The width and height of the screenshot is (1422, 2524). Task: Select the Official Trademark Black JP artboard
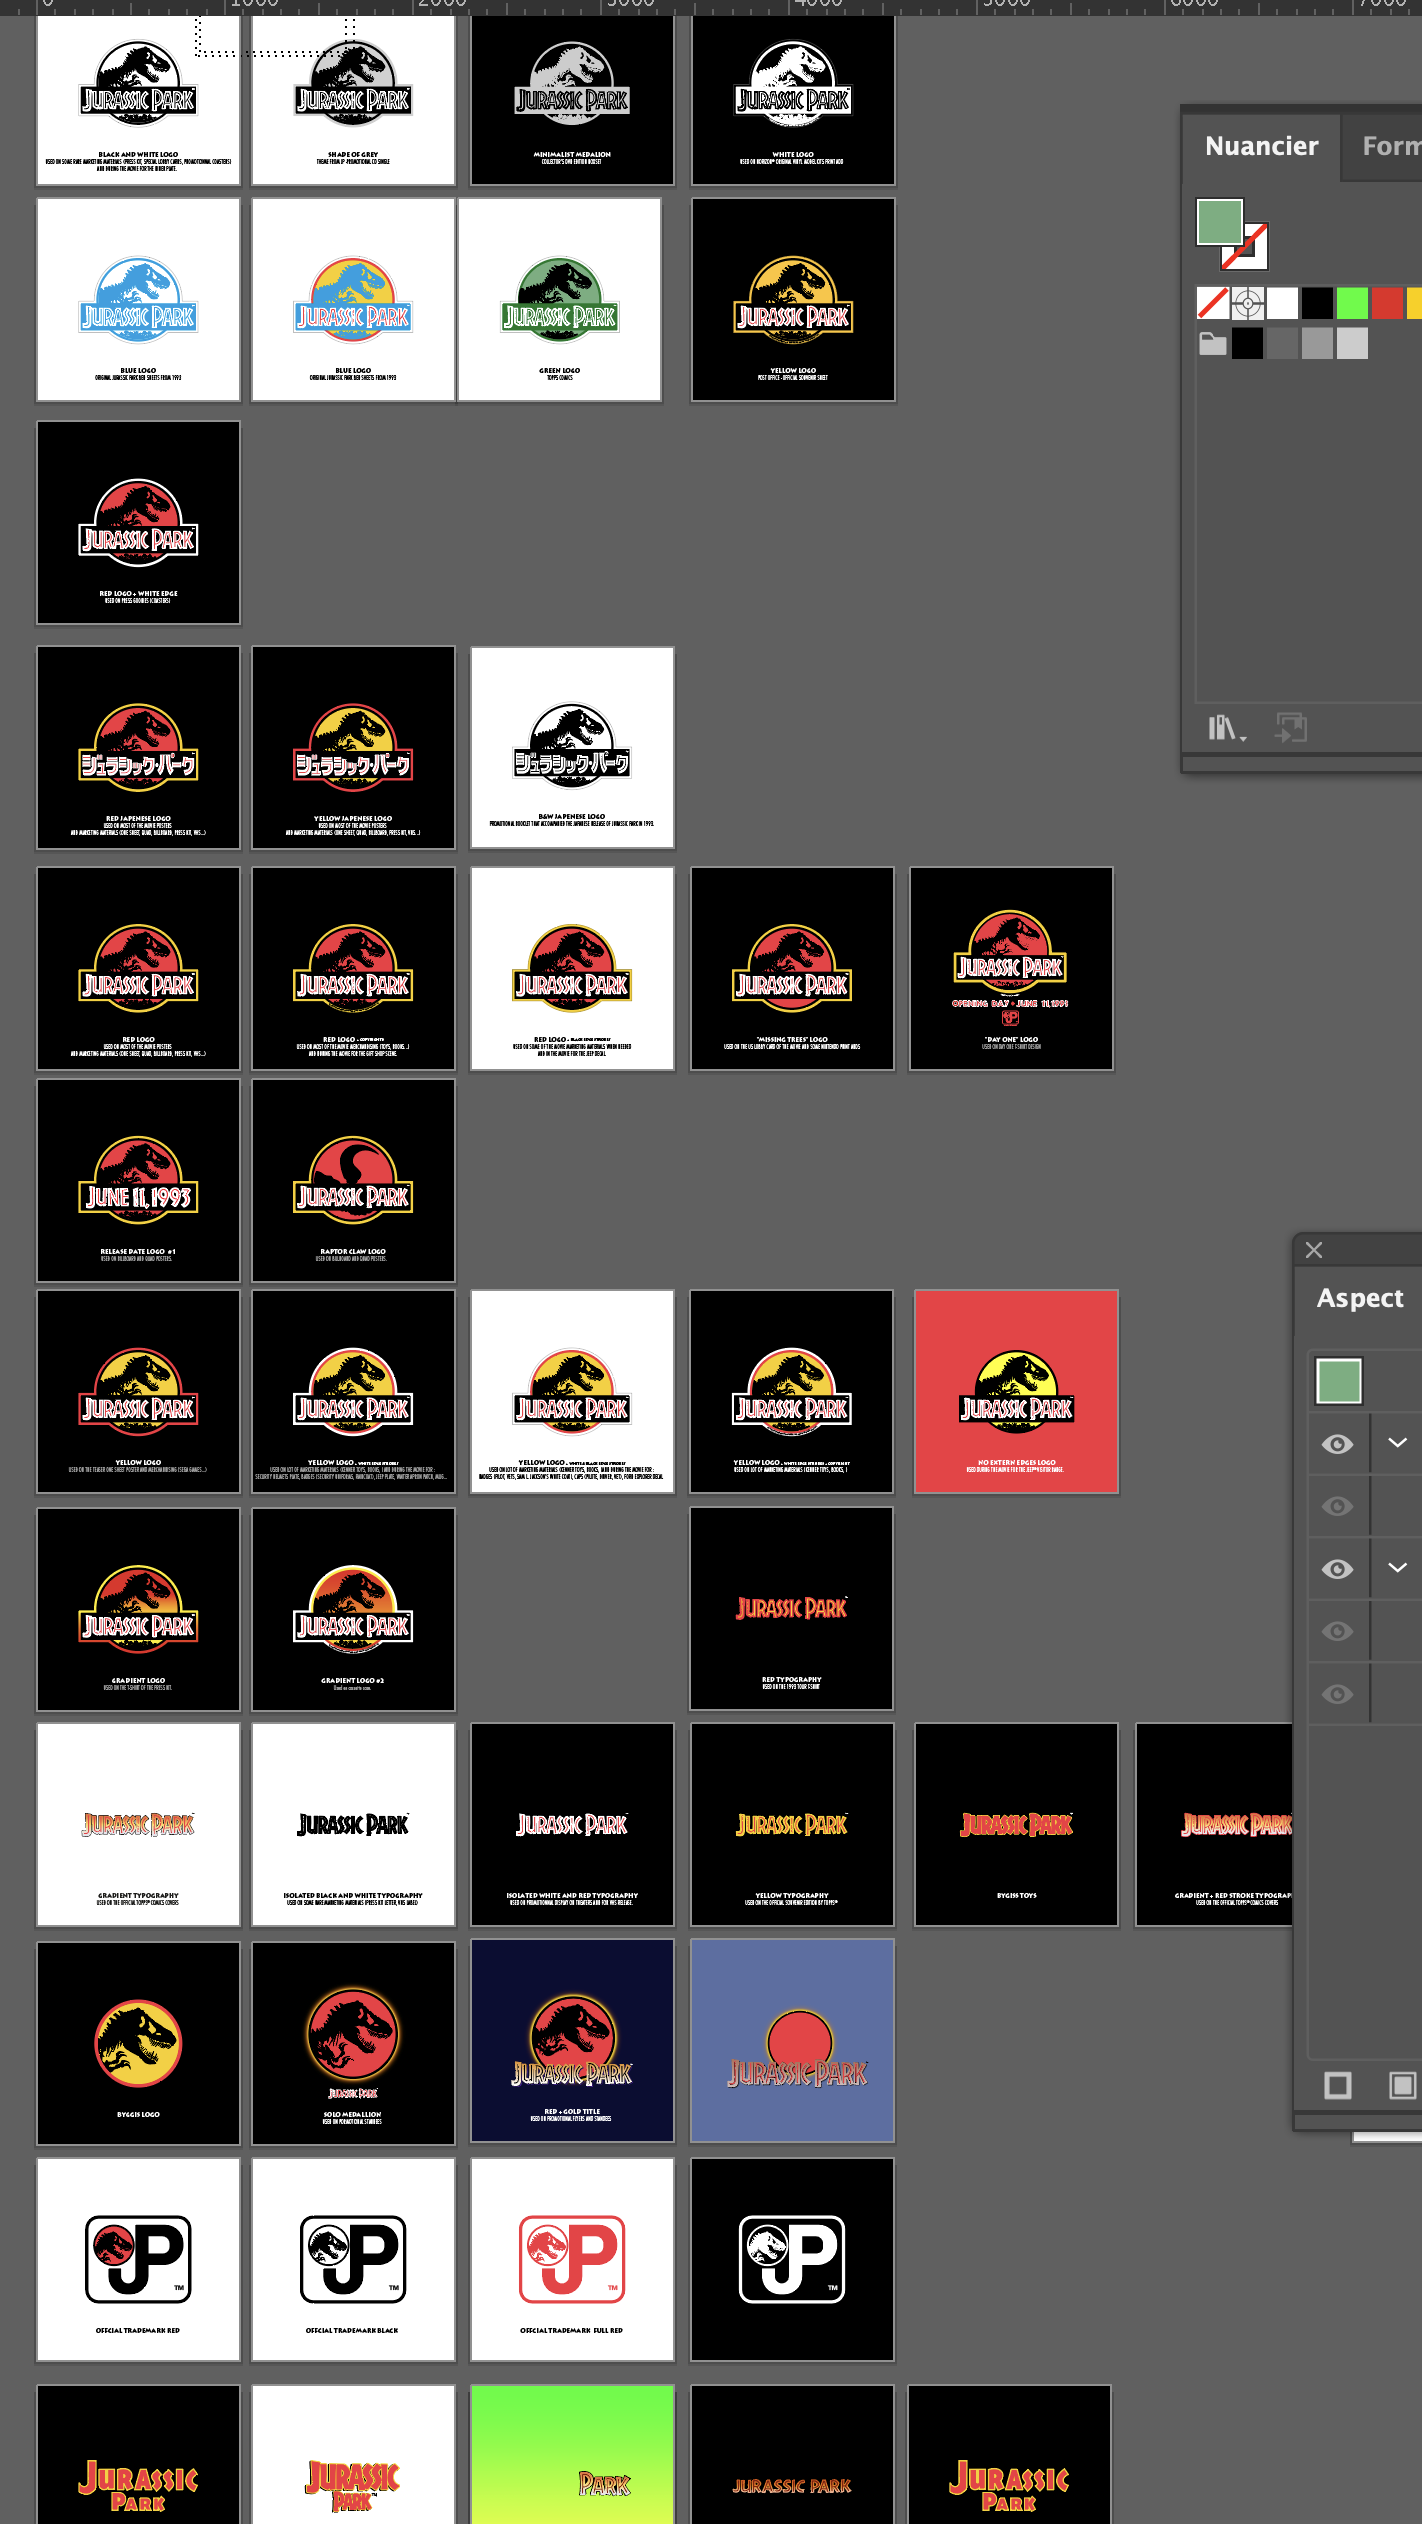click(353, 2259)
